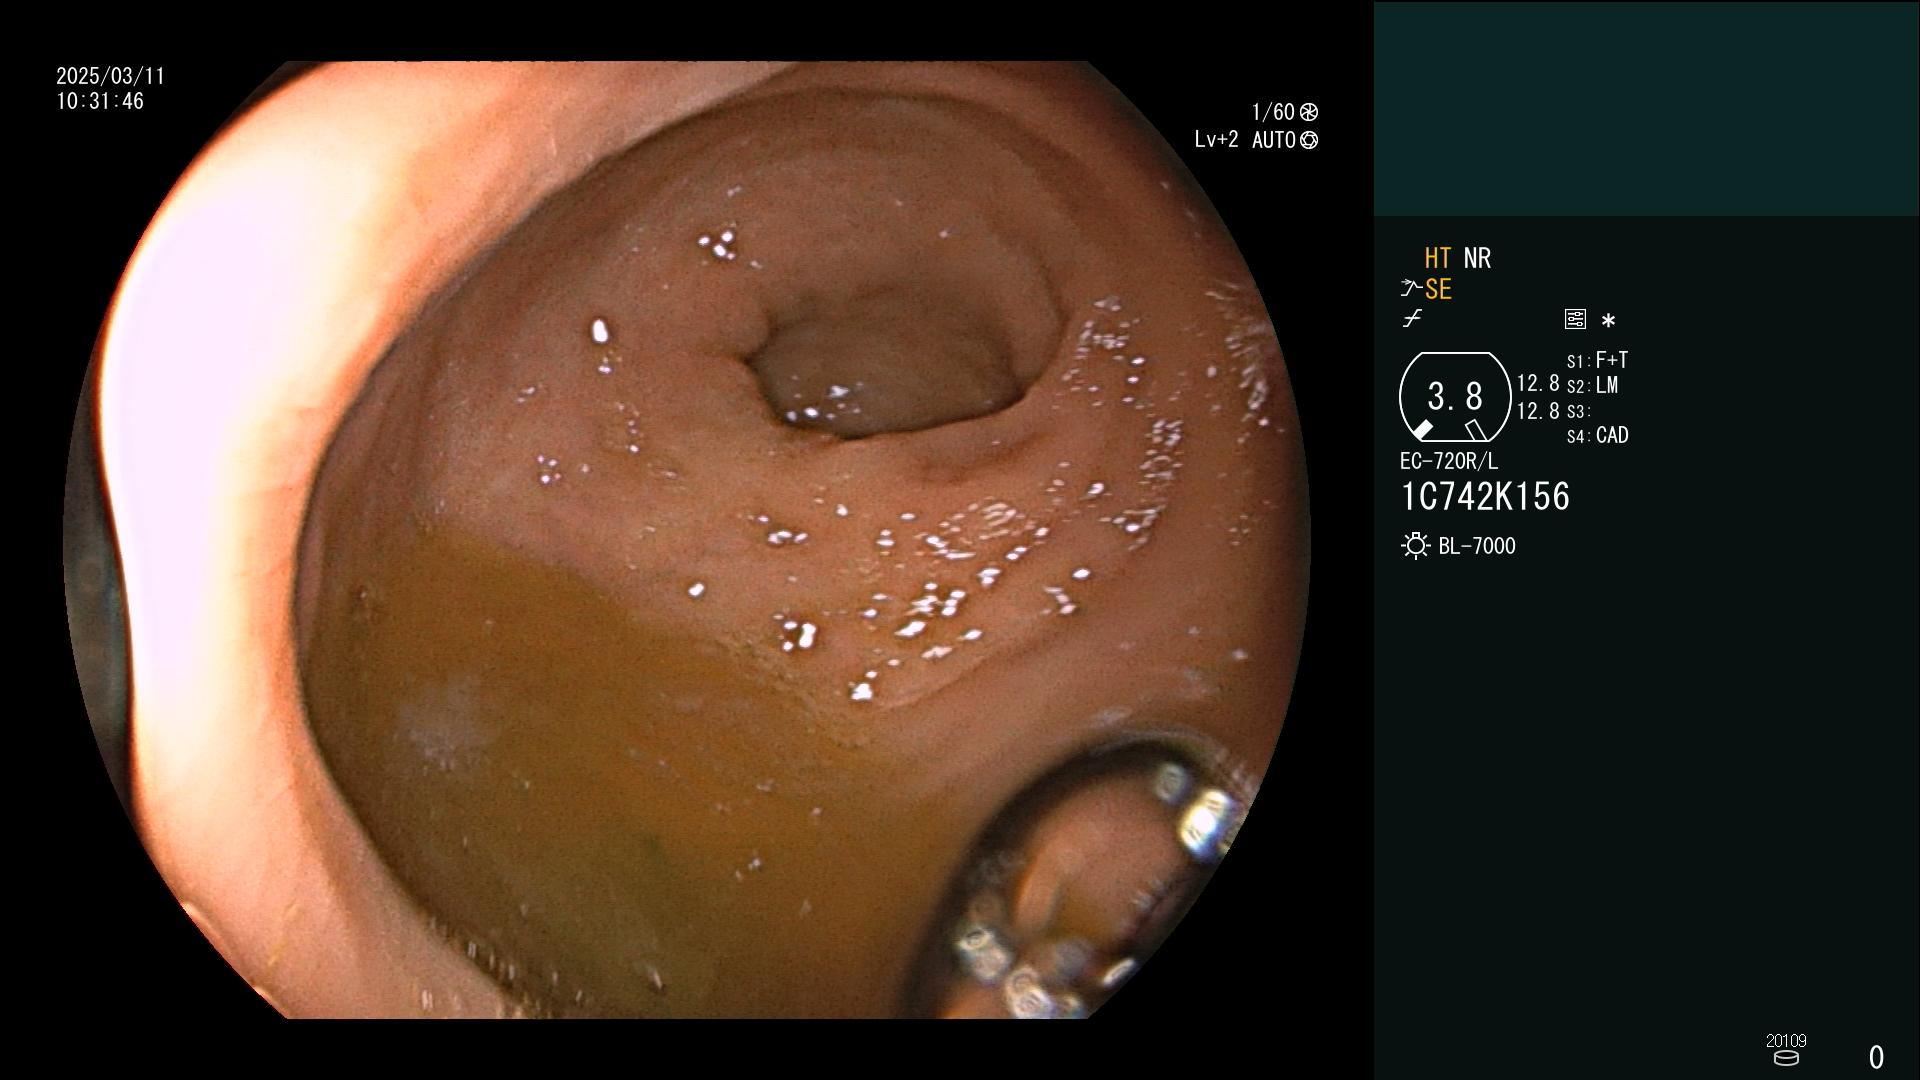Click the 3.8 value inside scope diagram
The height and width of the screenshot is (1080, 1920).
point(1455,397)
